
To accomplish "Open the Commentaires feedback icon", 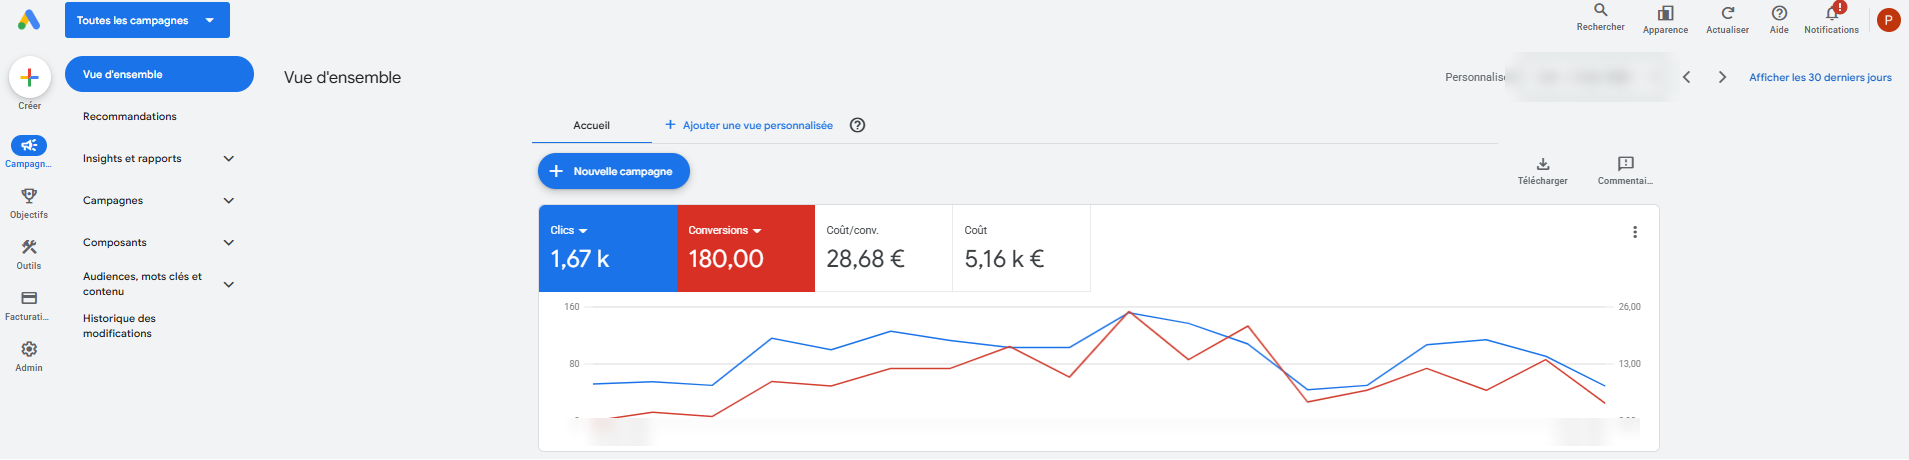I will (1626, 163).
